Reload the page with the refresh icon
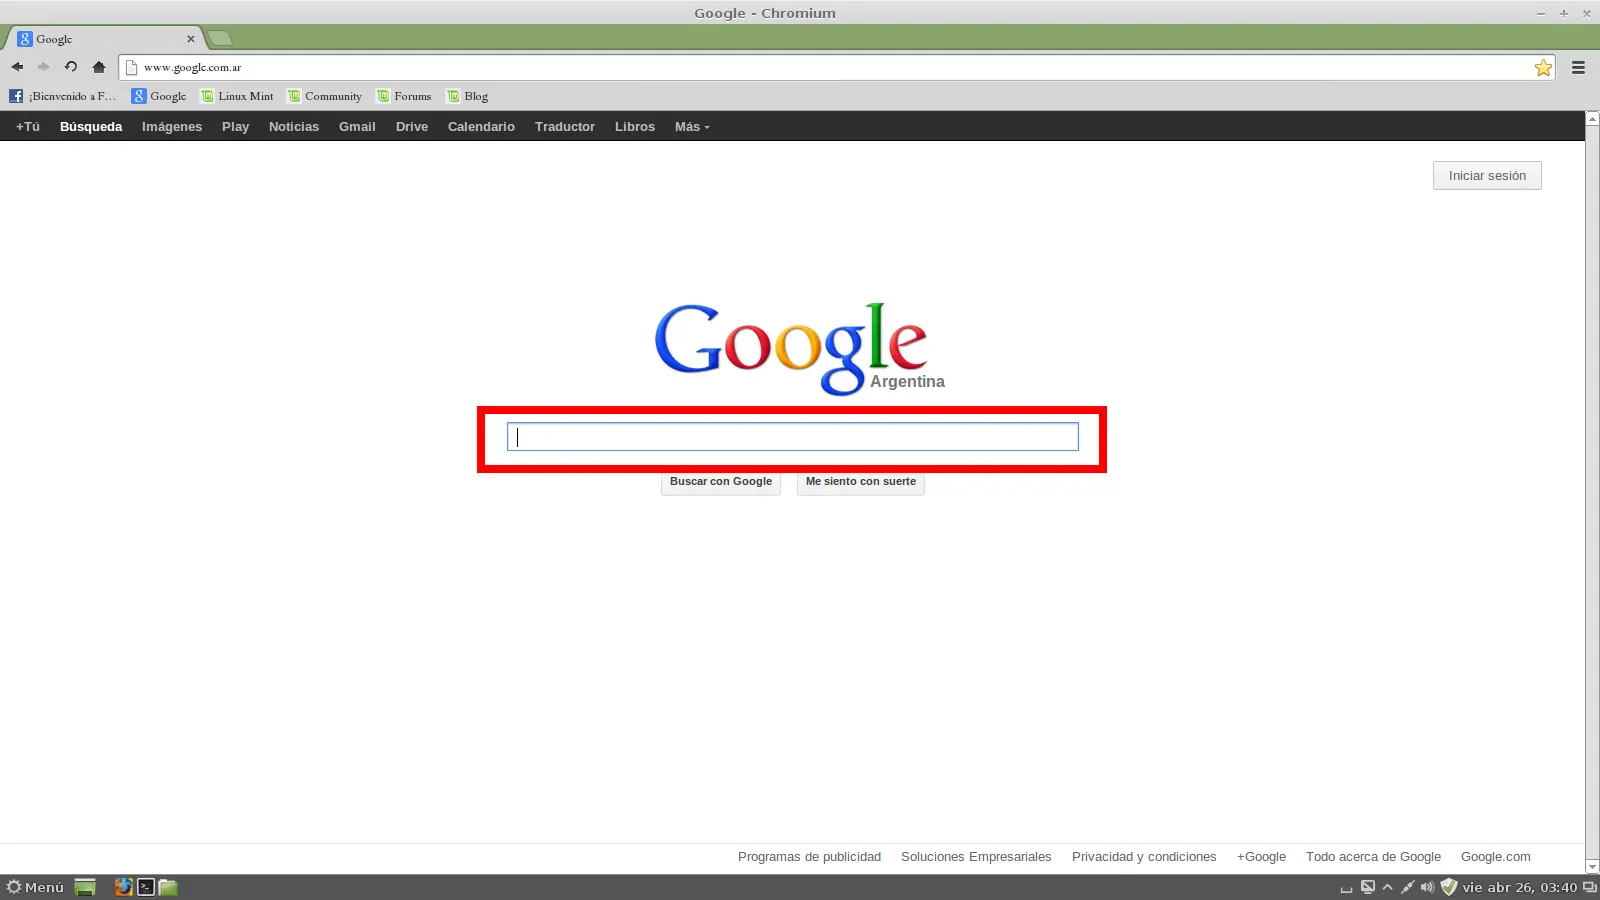 [71, 67]
